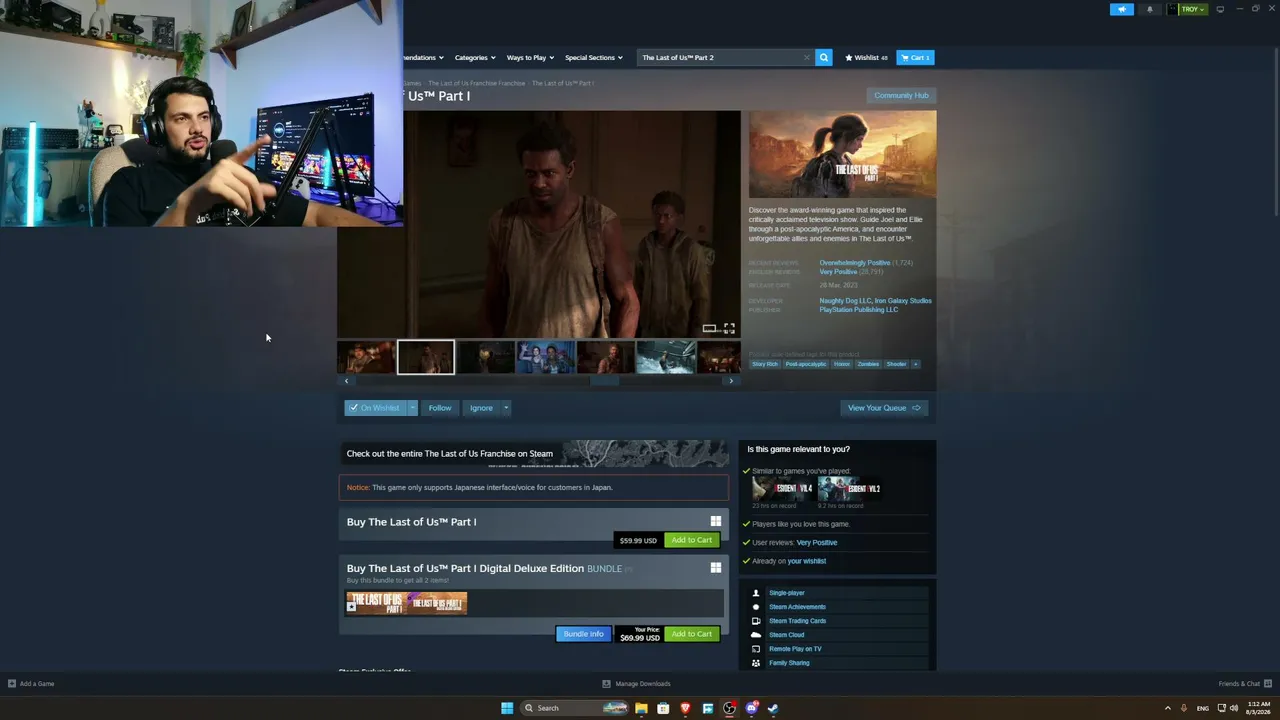Open the shopping Cart
1280x720 pixels.
pos(915,58)
